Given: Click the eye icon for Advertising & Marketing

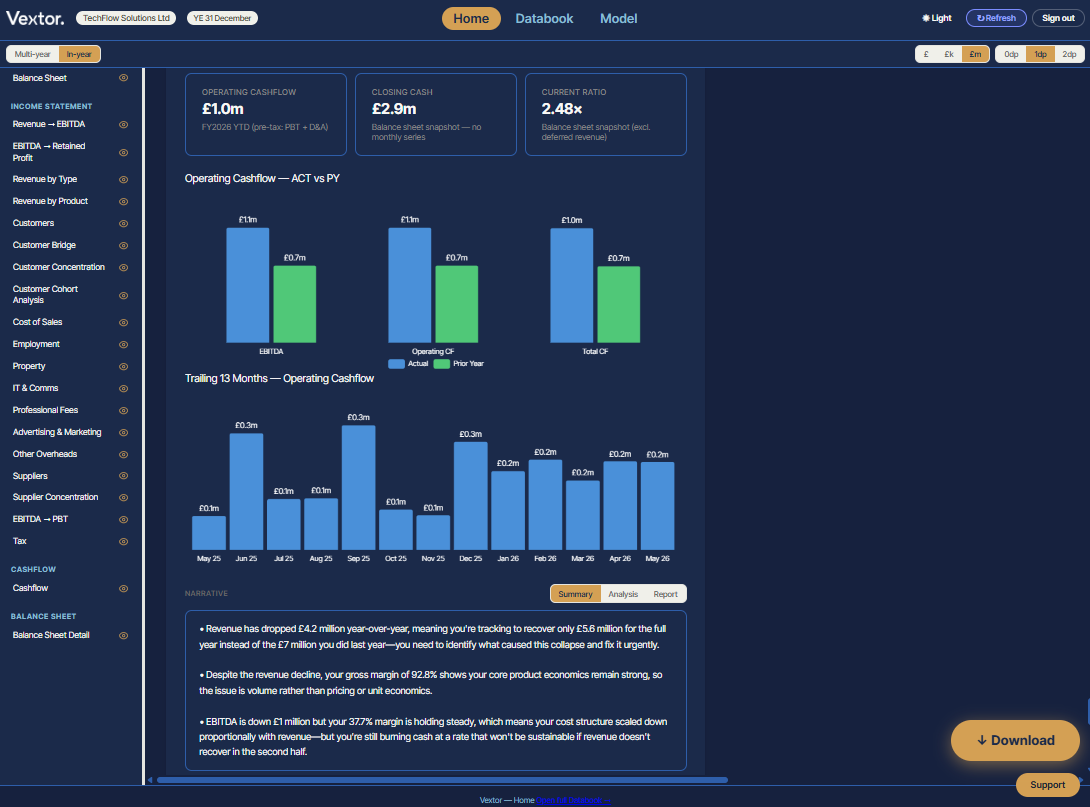Looking at the screenshot, I should (x=123, y=432).
